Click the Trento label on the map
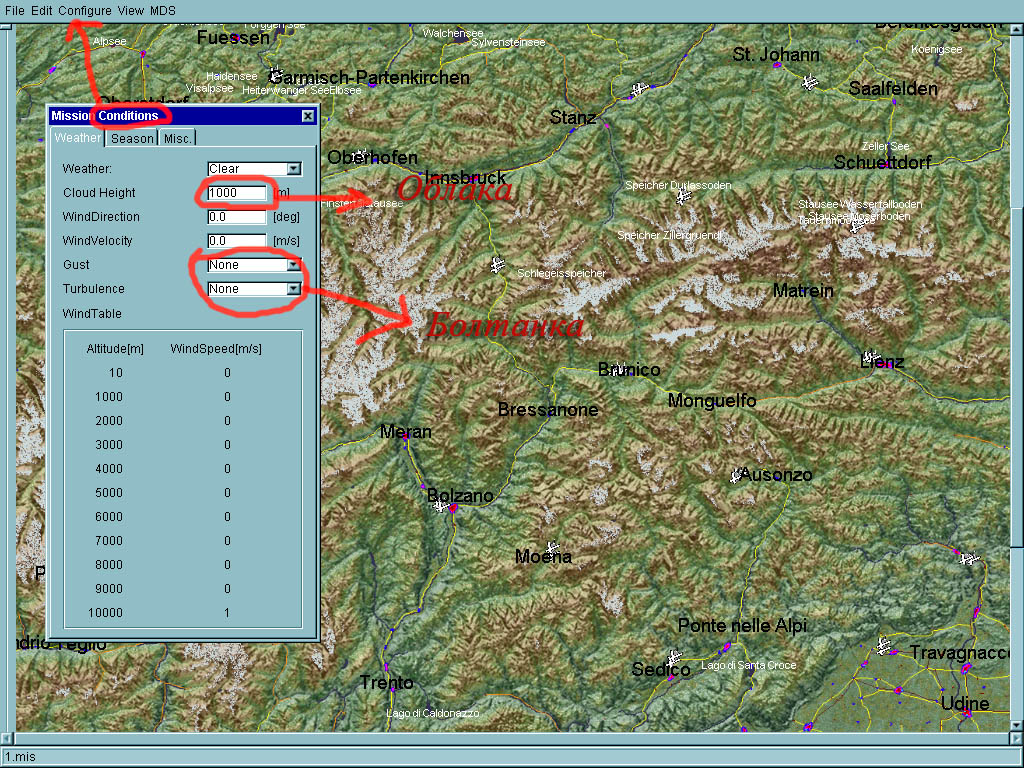Image resolution: width=1024 pixels, height=768 pixels. point(387,682)
